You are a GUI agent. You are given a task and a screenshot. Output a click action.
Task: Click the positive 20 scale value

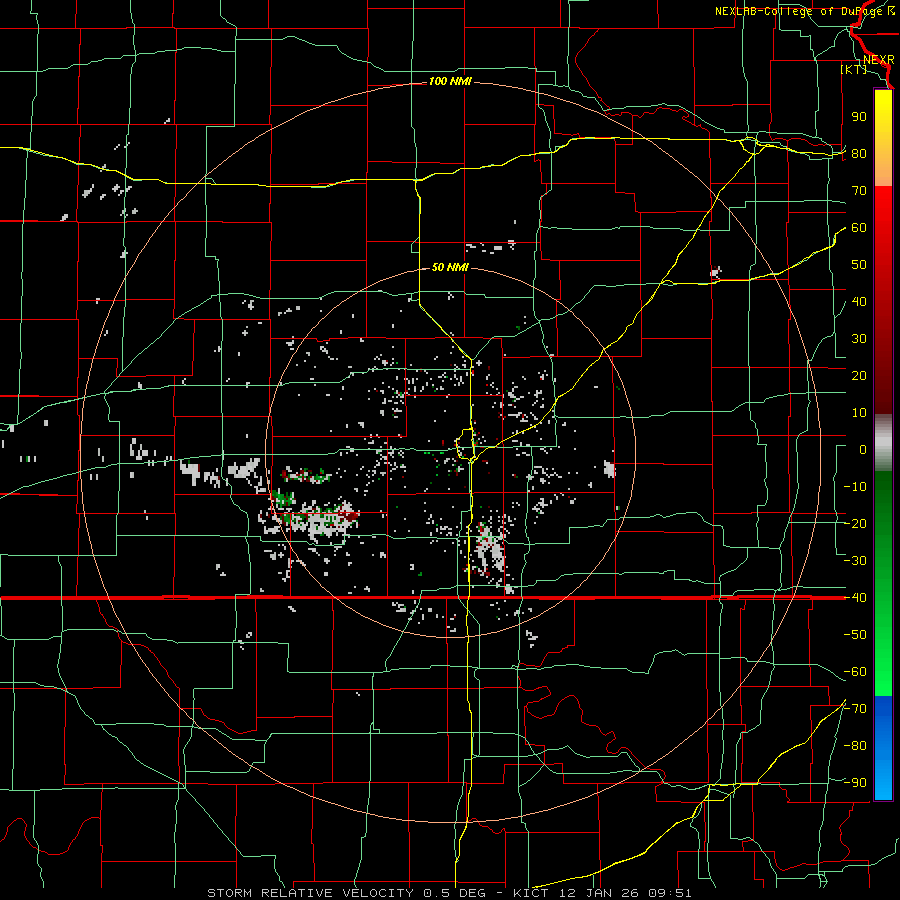(859, 376)
